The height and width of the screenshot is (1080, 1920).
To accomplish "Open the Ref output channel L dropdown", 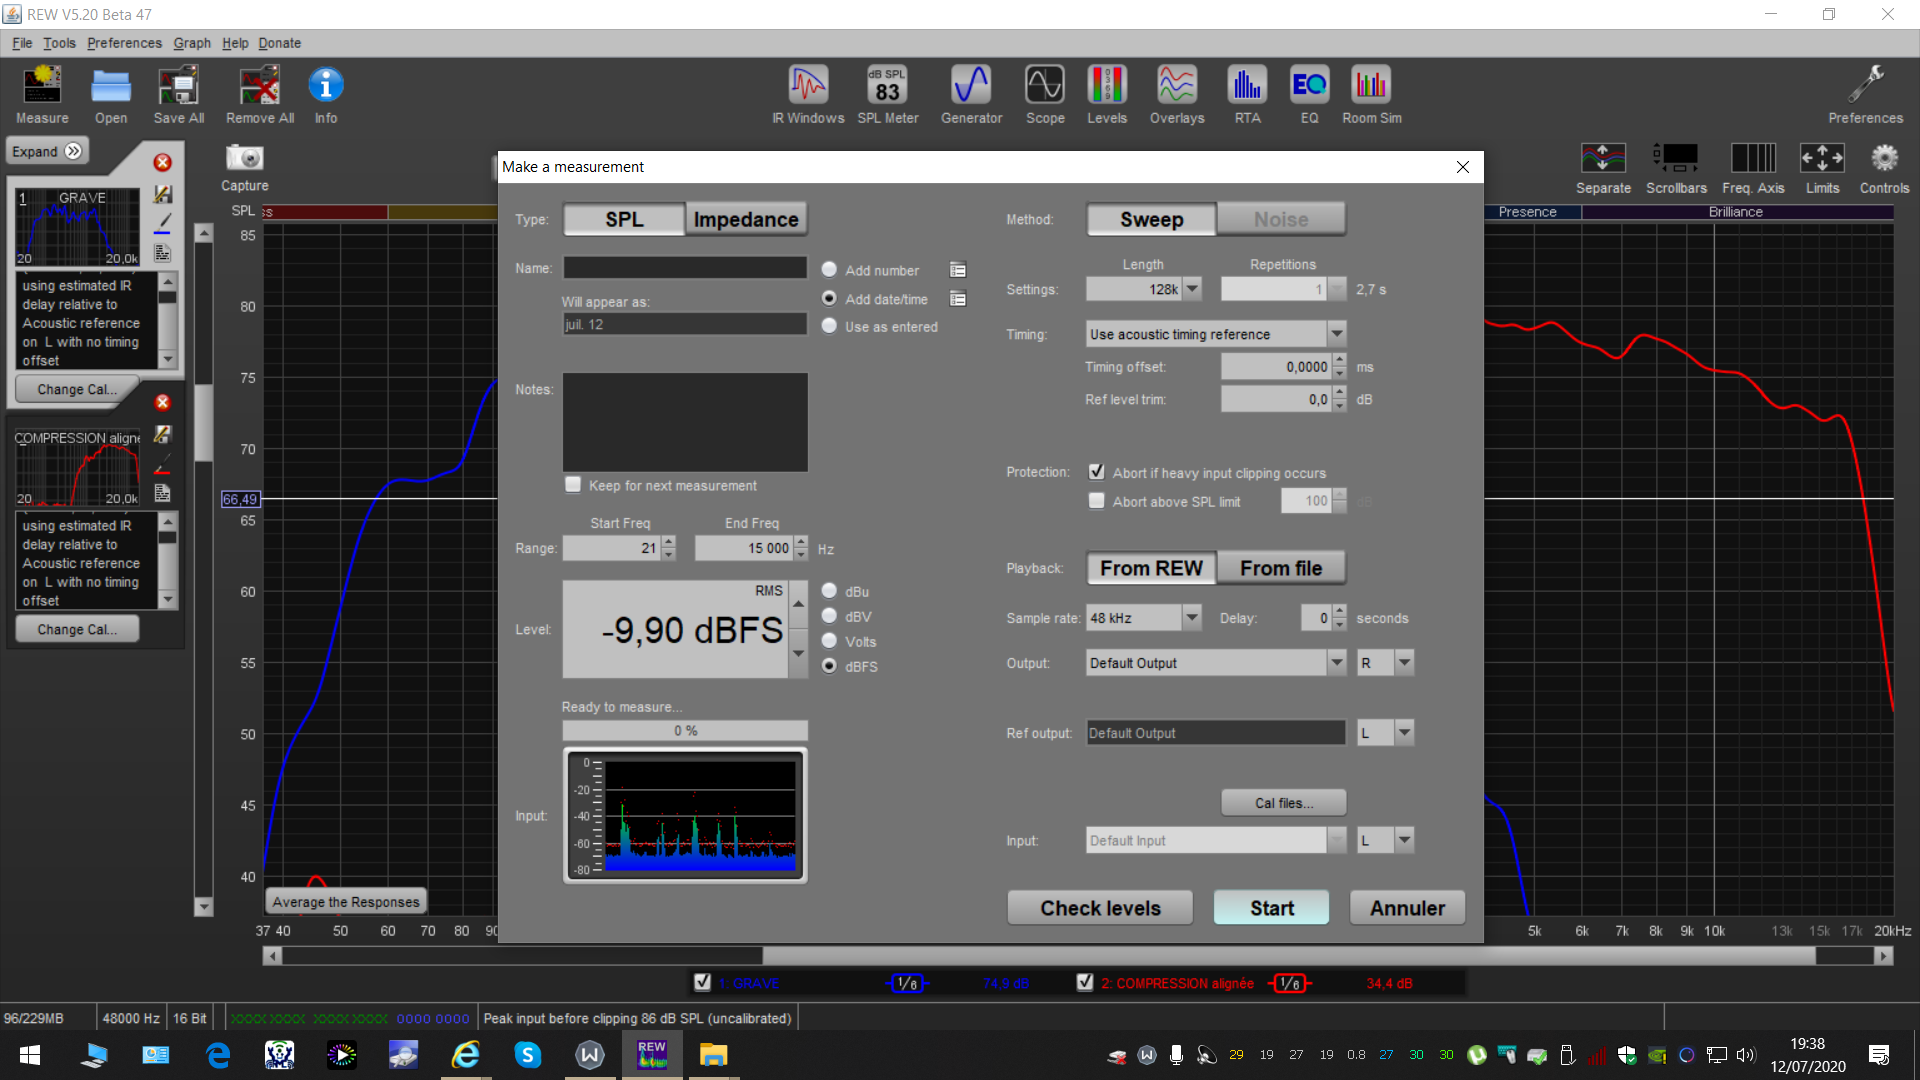I will coord(1404,732).
